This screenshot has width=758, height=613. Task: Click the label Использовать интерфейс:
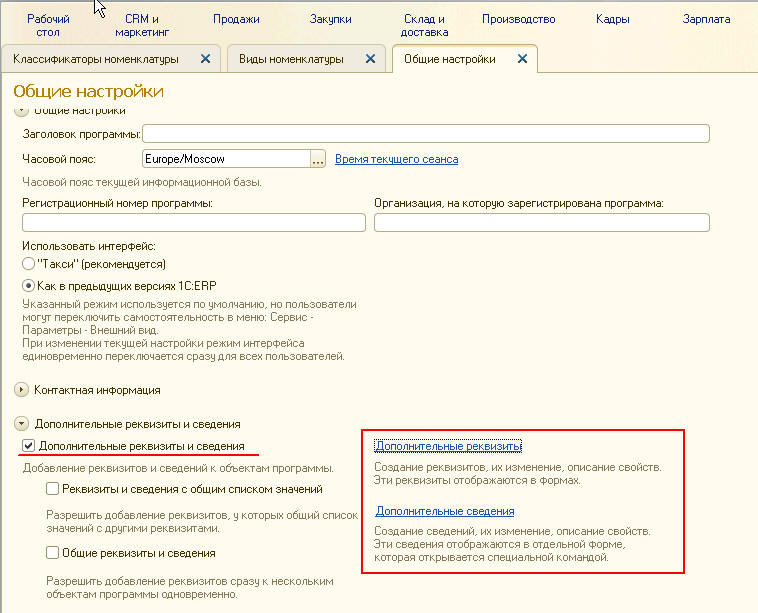pyautogui.click(x=89, y=246)
